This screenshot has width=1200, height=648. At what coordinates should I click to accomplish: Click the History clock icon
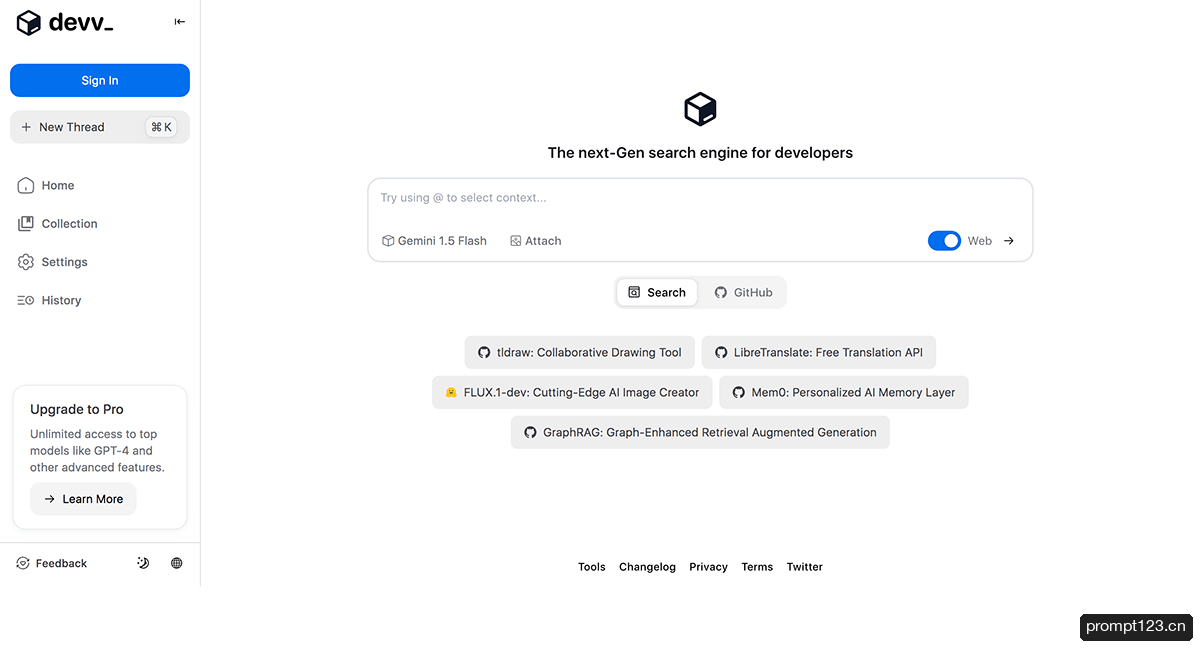tap(26, 300)
